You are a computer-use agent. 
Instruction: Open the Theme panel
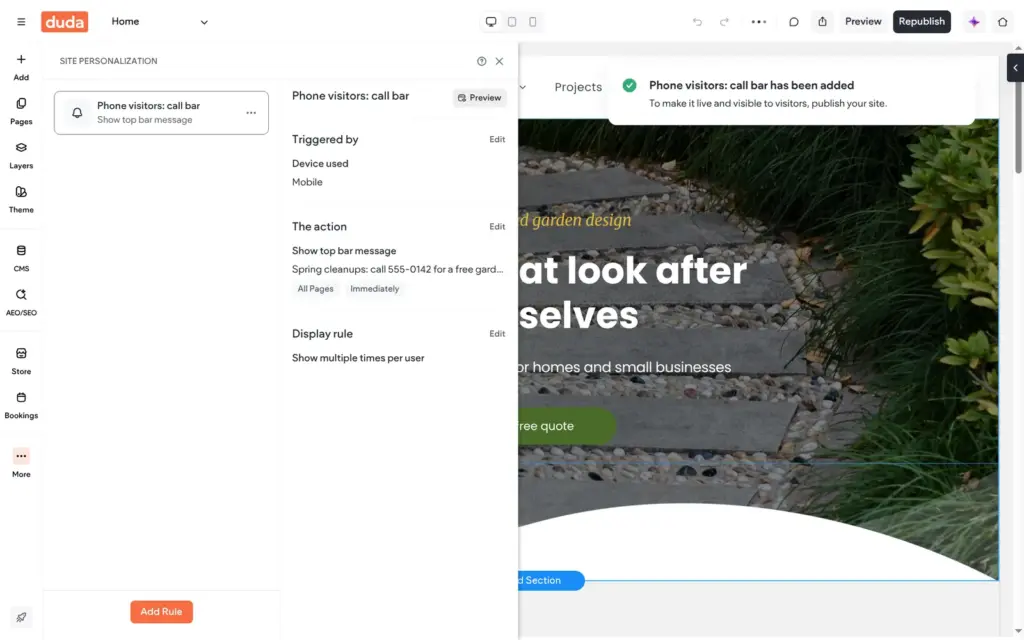[x=21, y=200]
